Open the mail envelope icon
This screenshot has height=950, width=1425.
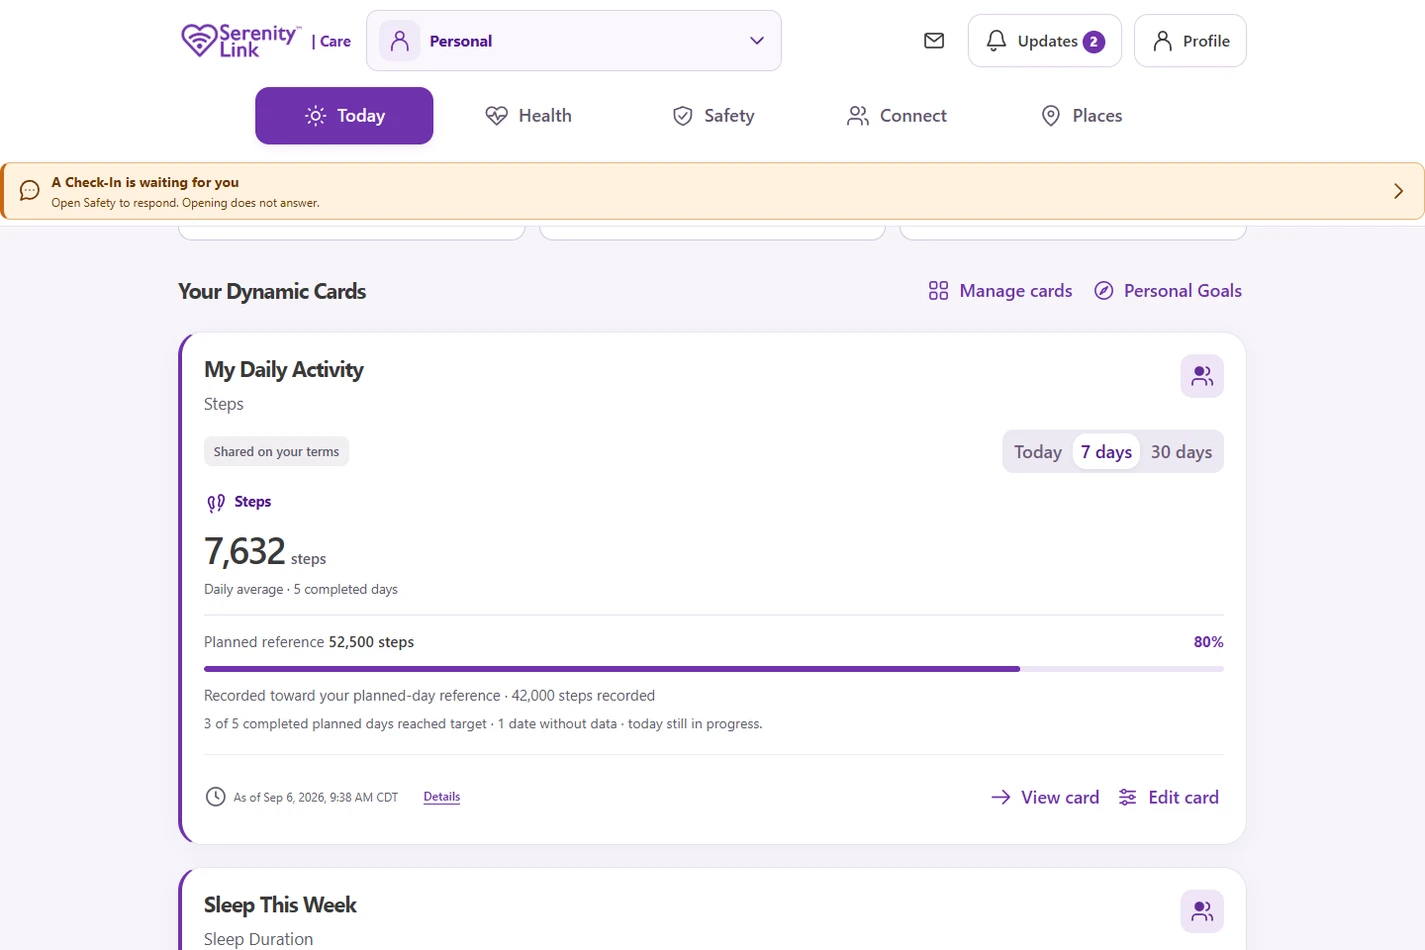pos(934,41)
